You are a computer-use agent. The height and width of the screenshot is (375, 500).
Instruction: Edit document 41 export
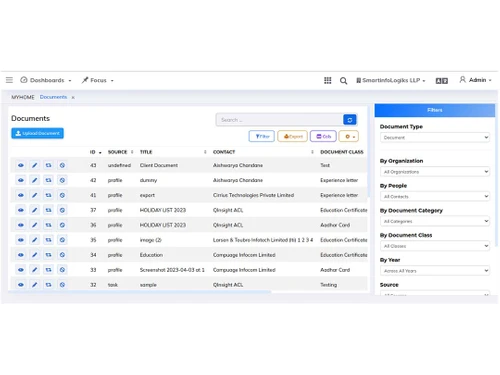(x=35, y=195)
